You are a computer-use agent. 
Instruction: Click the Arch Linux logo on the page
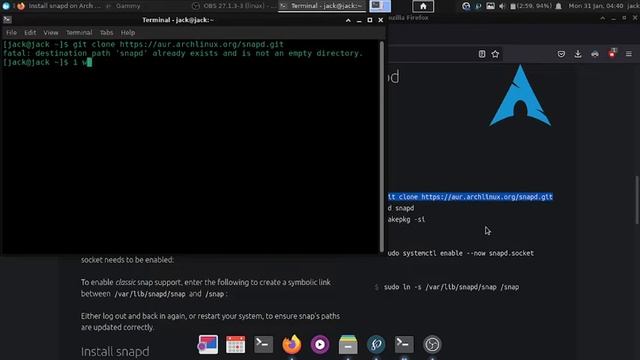point(520,96)
